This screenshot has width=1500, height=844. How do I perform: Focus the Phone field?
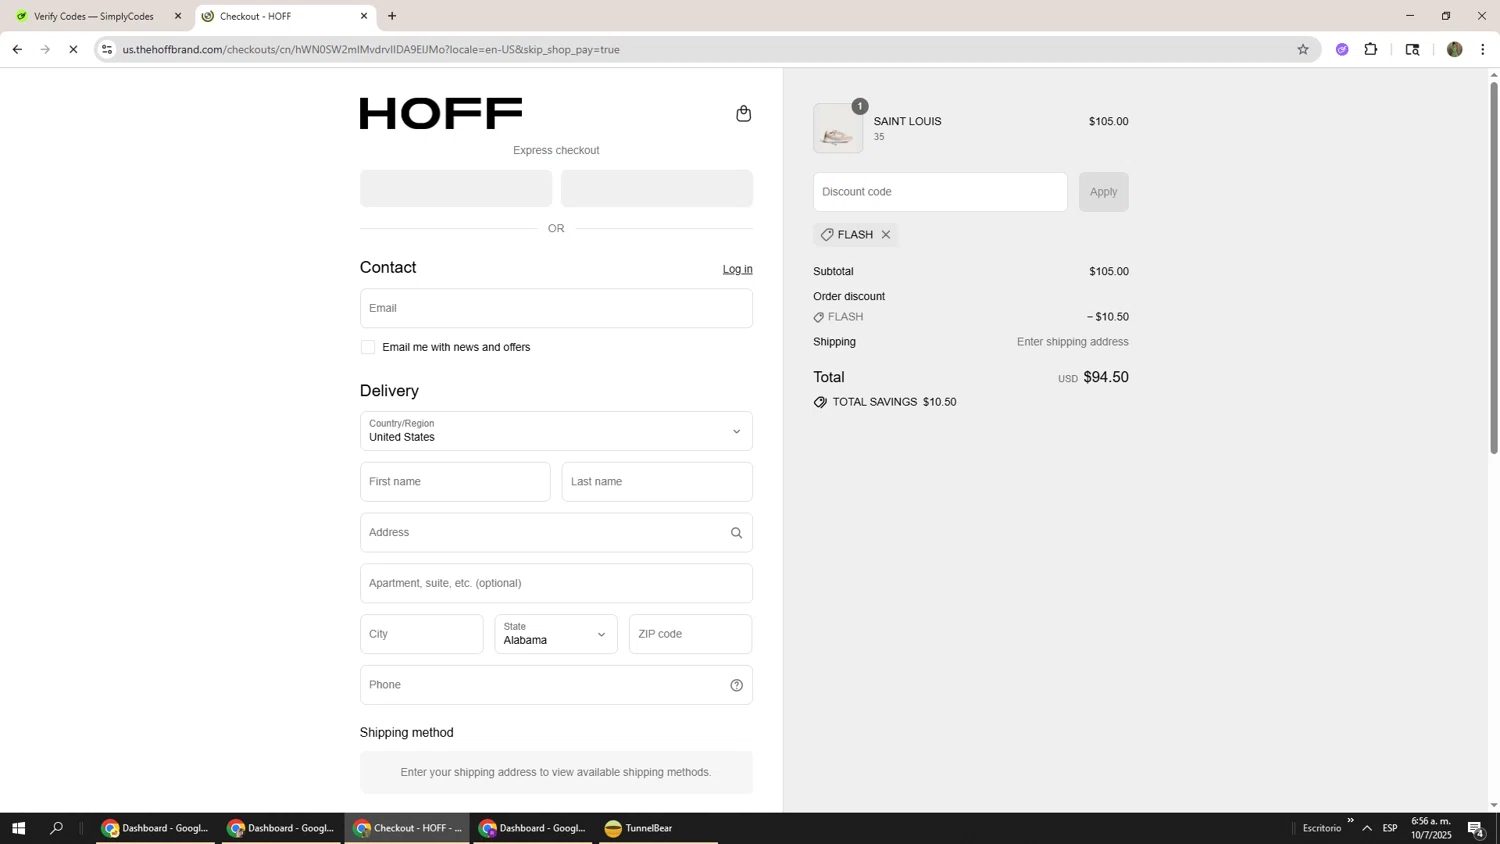click(x=556, y=685)
